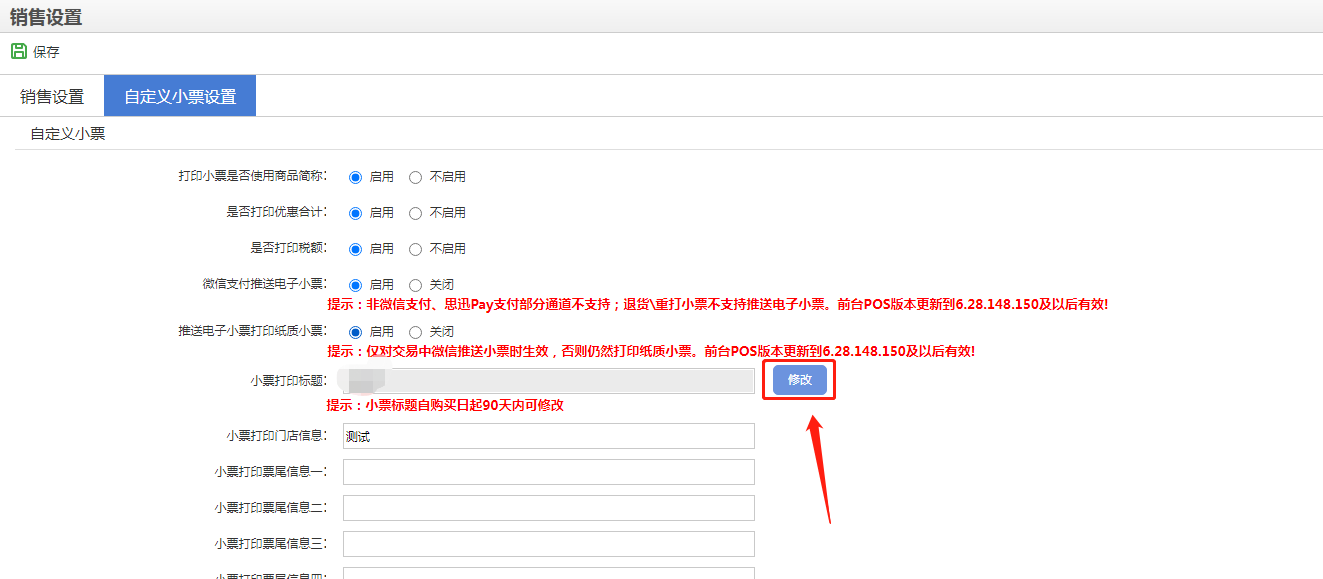Enable 是否打印优惠合计 option
Viewport: 1323px width, 579px height.
pos(355,213)
